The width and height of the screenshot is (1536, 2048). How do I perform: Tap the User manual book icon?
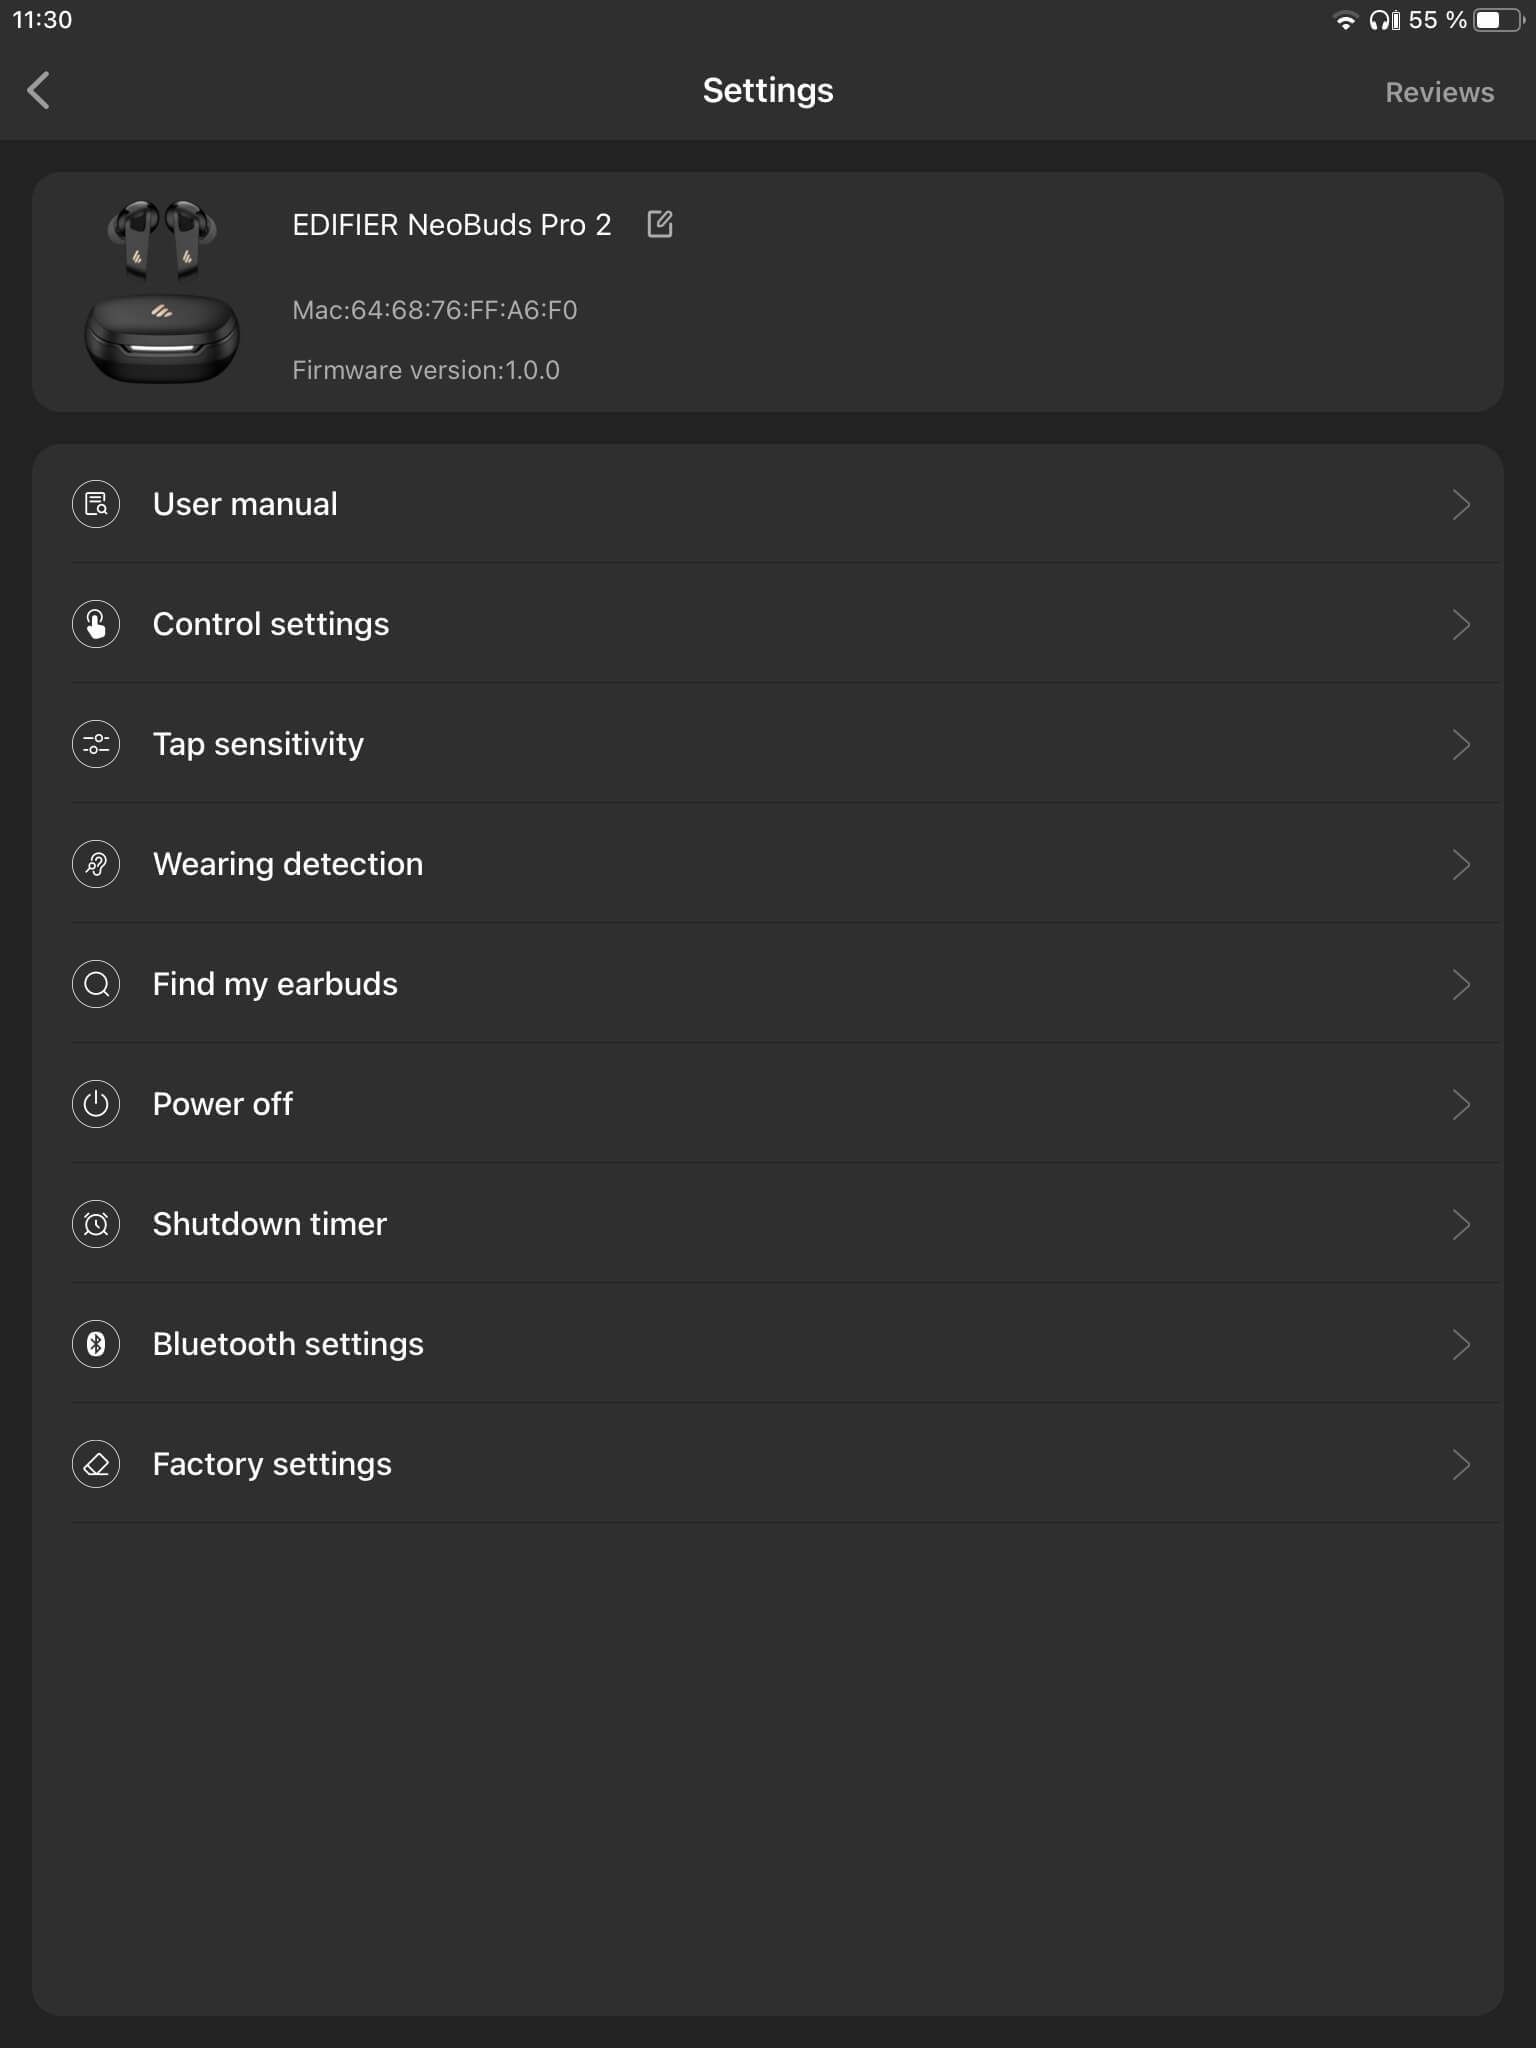click(96, 504)
